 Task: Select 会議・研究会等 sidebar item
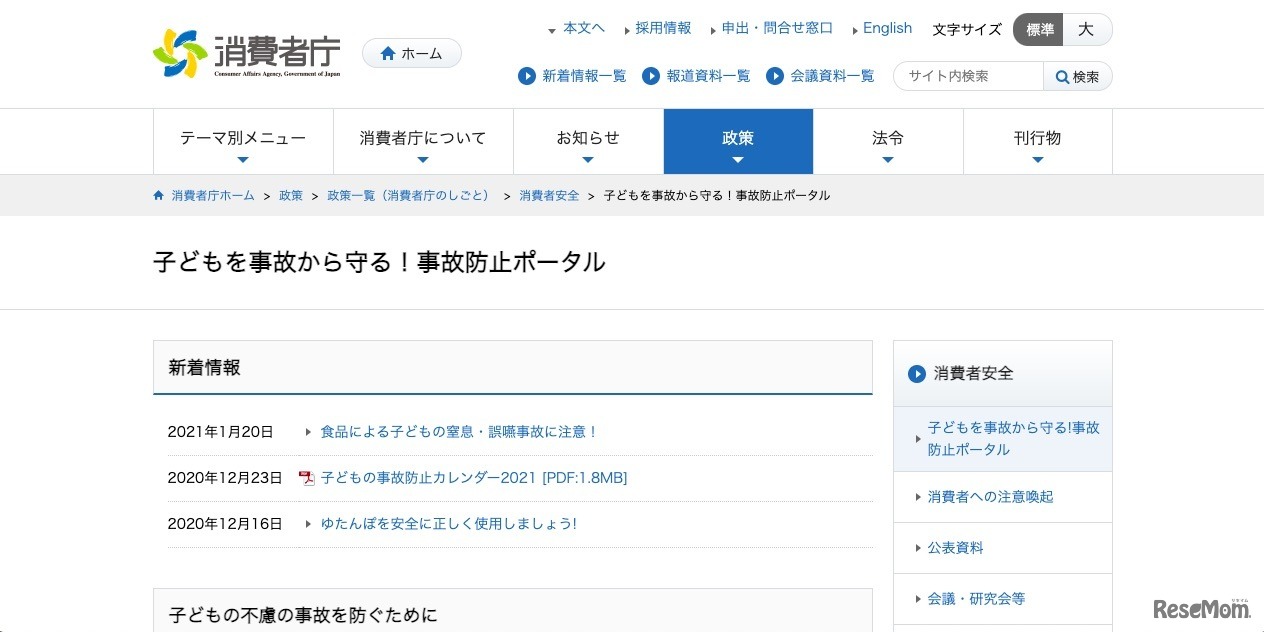pyautogui.click(x=1003, y=599)
